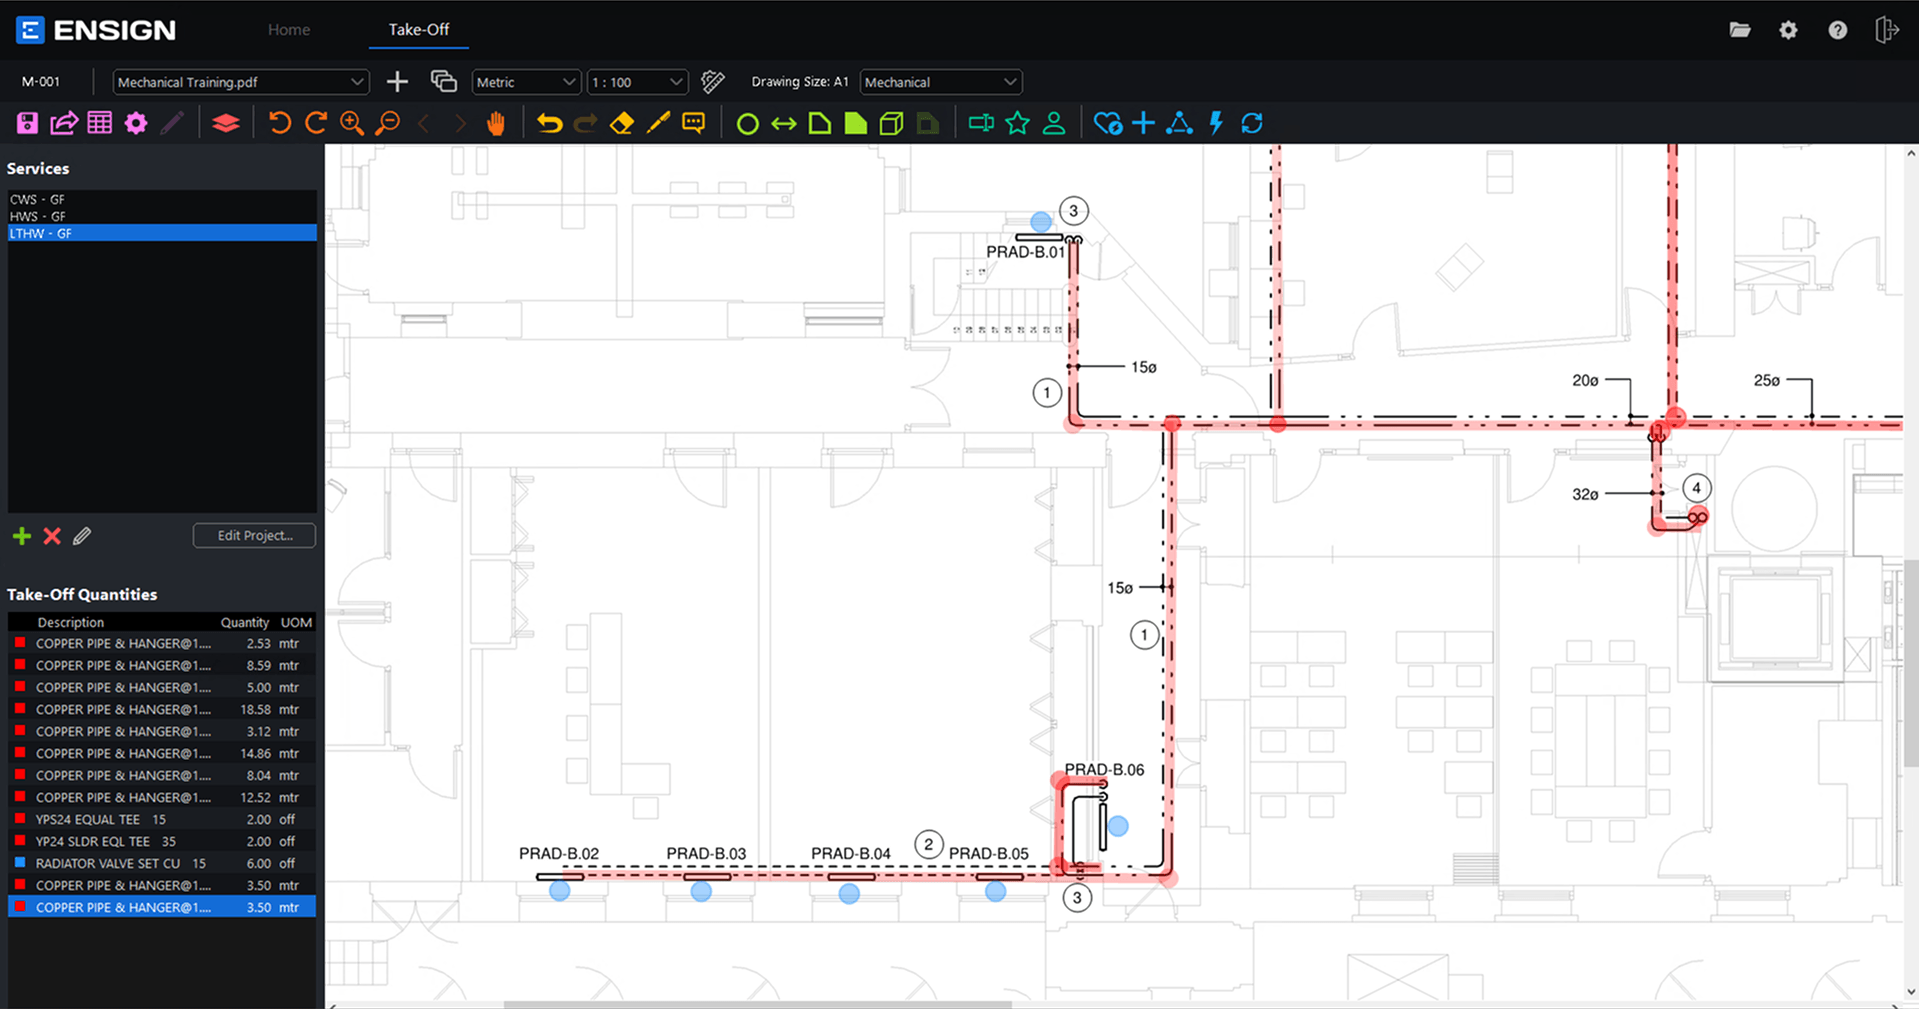Click the yellow comment annotation icon
Image resolution: width=1919 pixels, height=1009 pixels.
(694, 123)
